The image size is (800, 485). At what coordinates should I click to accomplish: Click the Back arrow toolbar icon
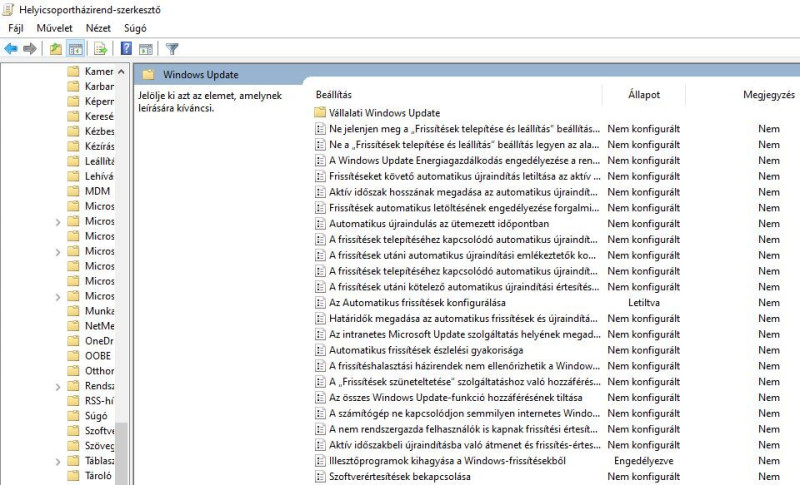click(x=11, y=49)
